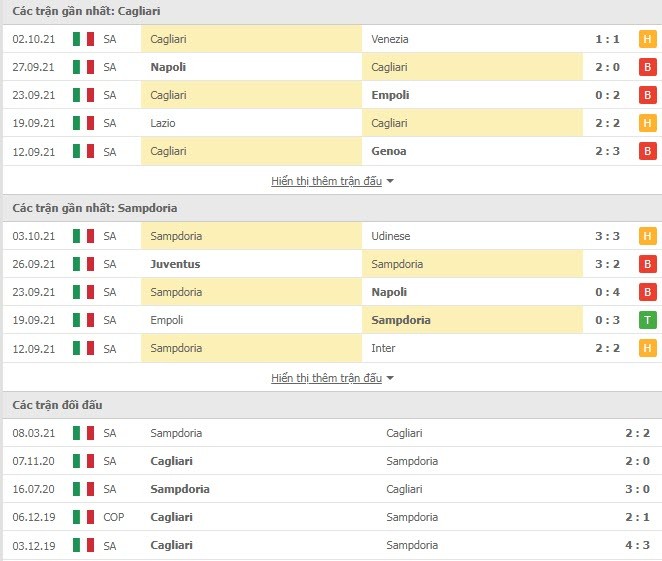Open the Cagliari vs Empoli 0:2 match row

331,95
